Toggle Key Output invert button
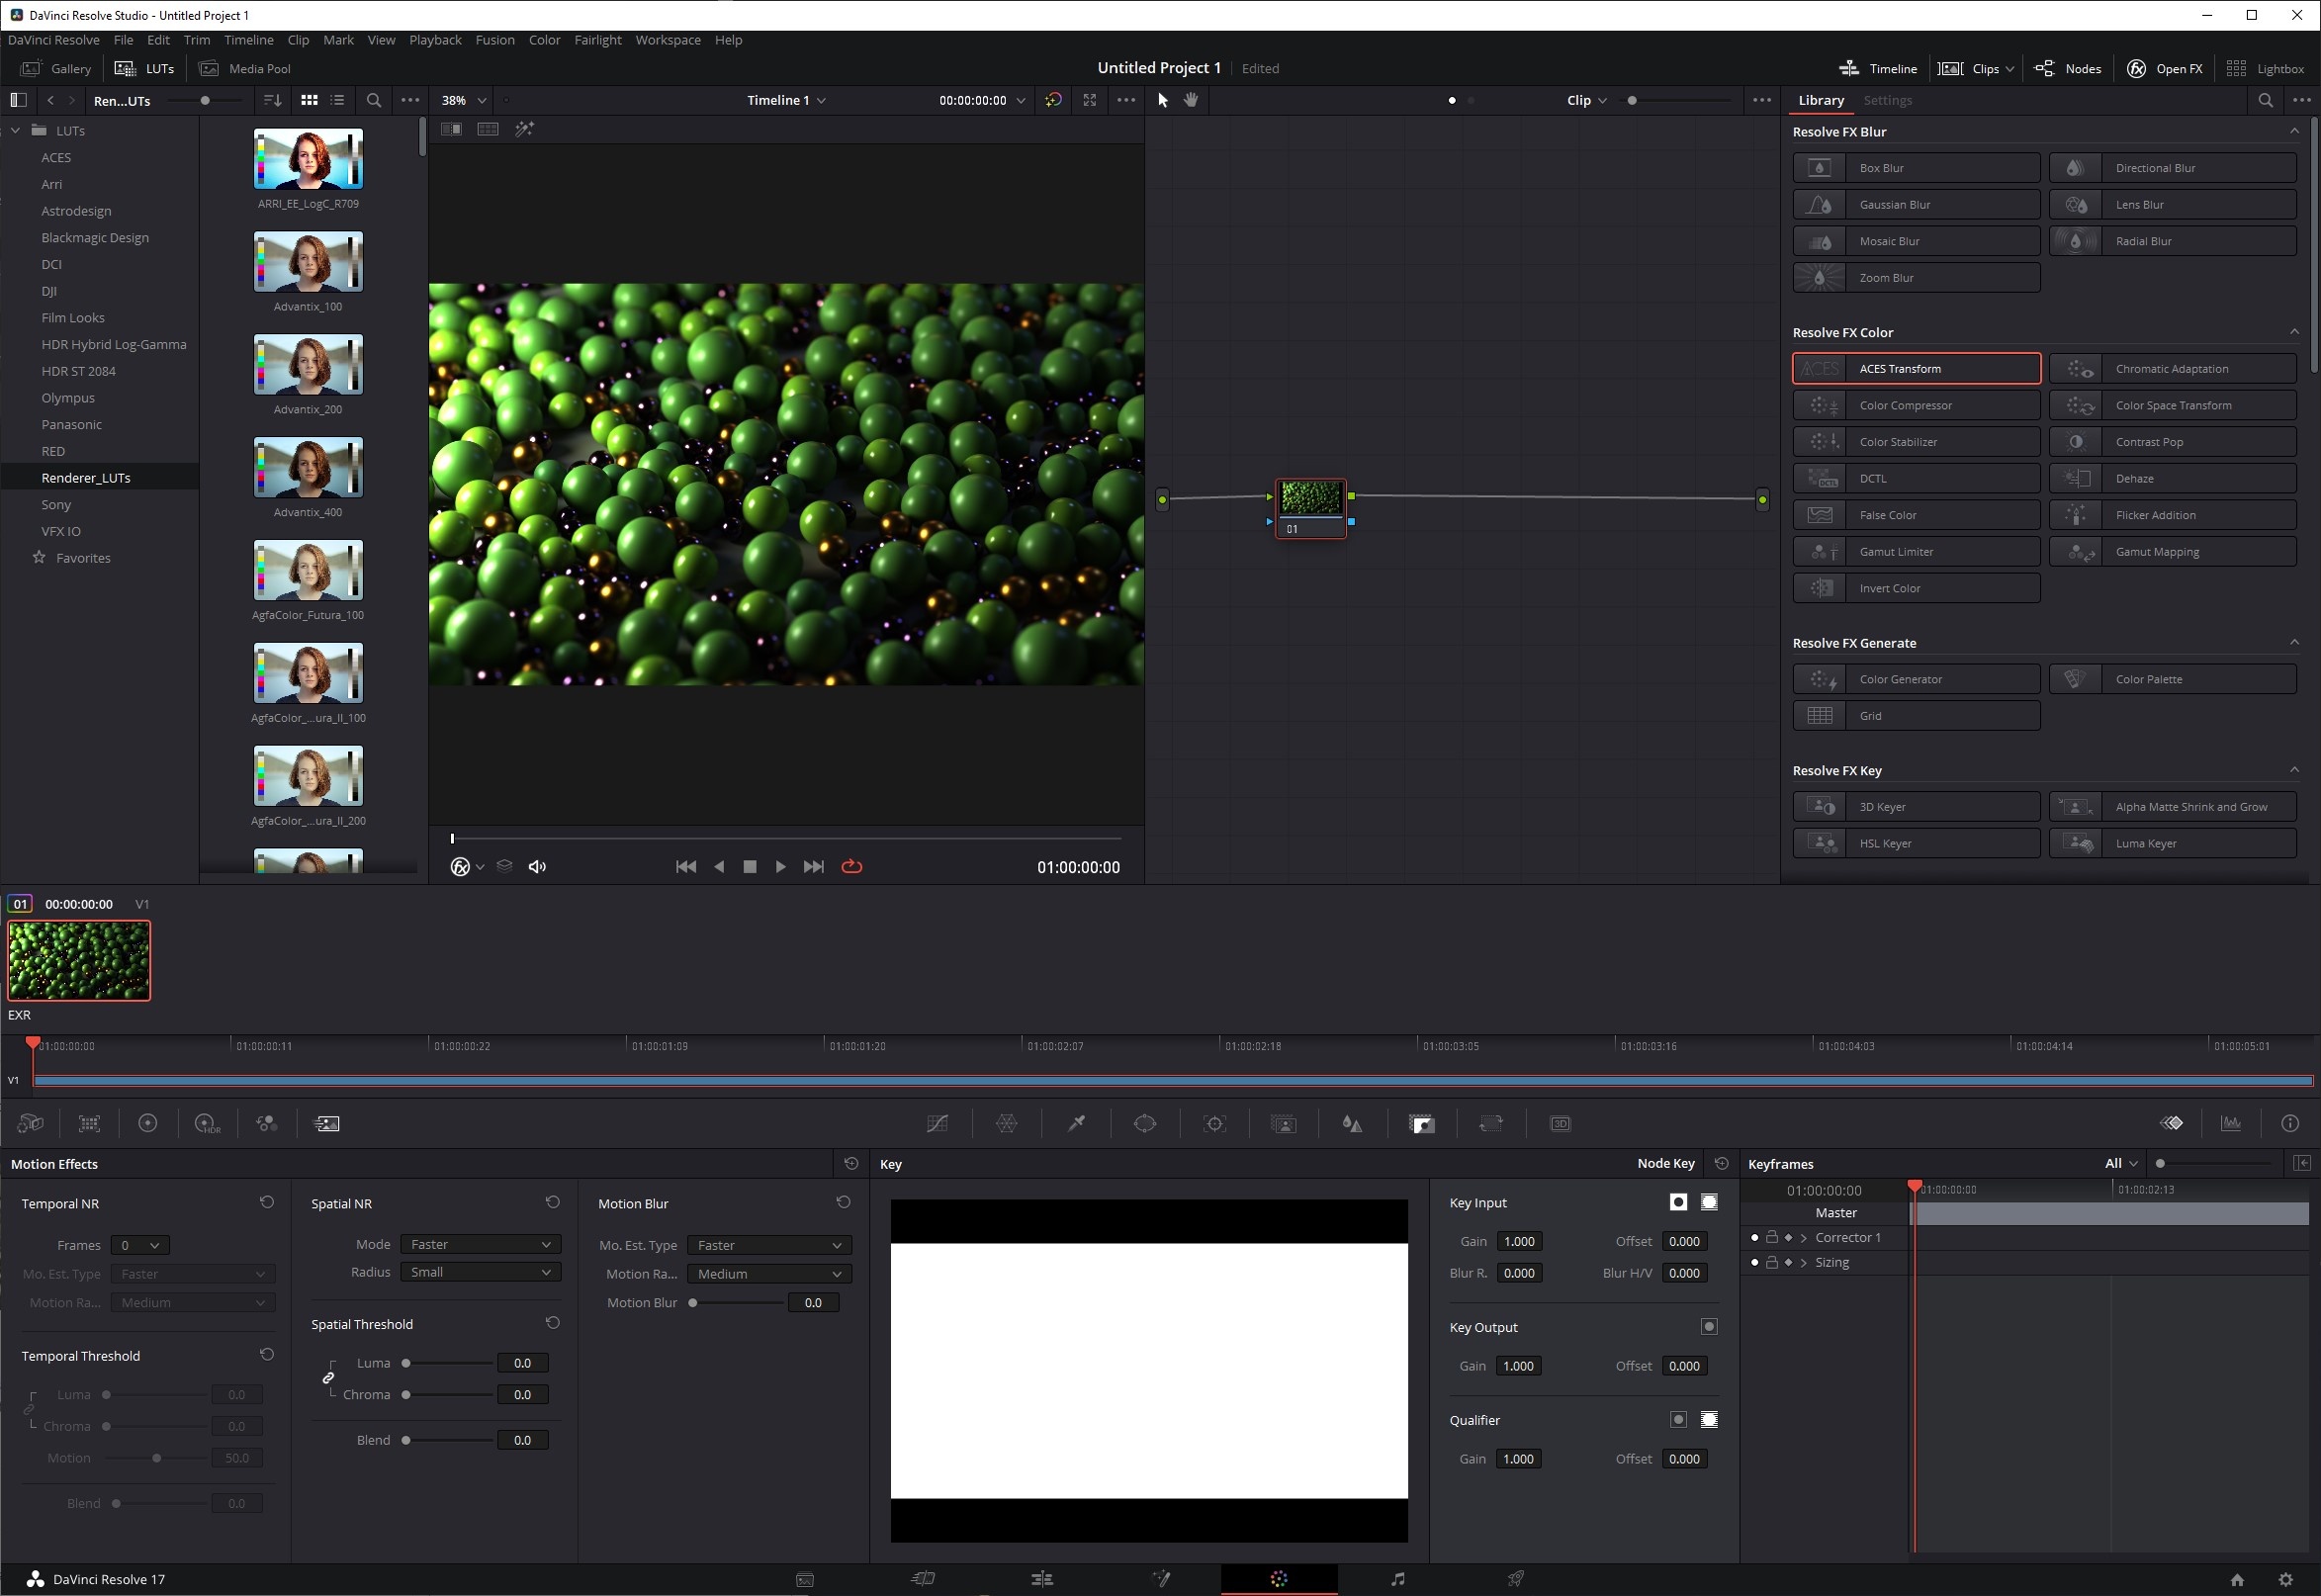 [x=1709, y=1327]
